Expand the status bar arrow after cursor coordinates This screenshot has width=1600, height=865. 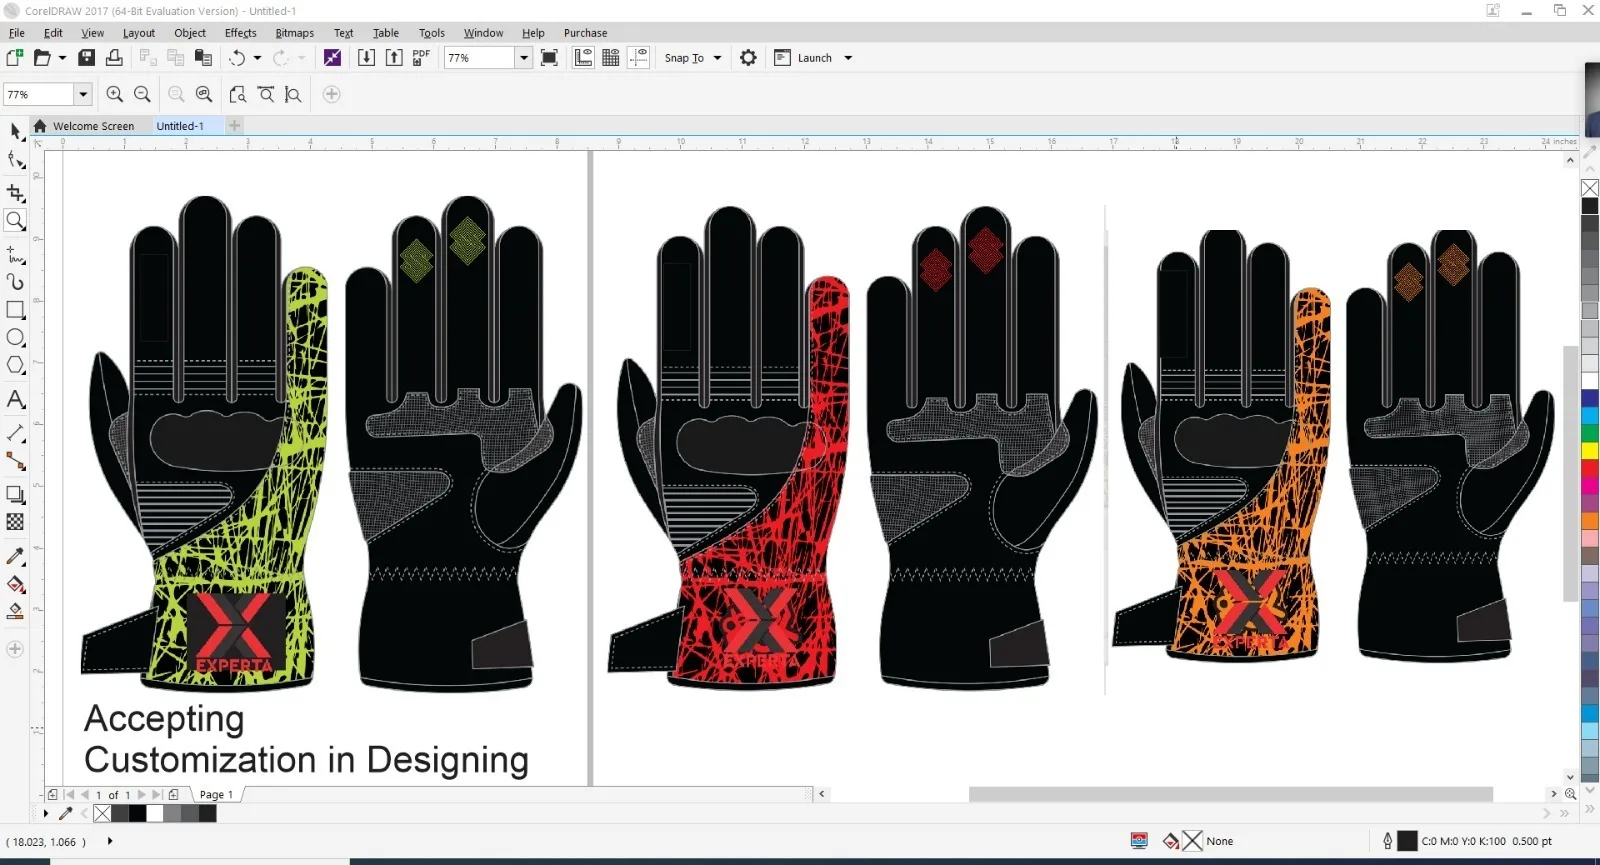pyautogui.click(x=109, y=841)
